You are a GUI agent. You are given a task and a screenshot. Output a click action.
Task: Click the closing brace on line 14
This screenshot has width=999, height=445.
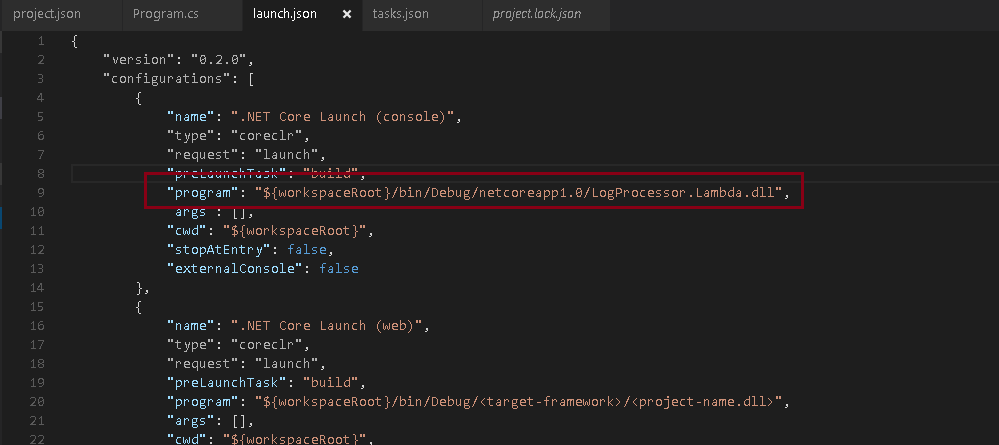[x=139, y=288]
